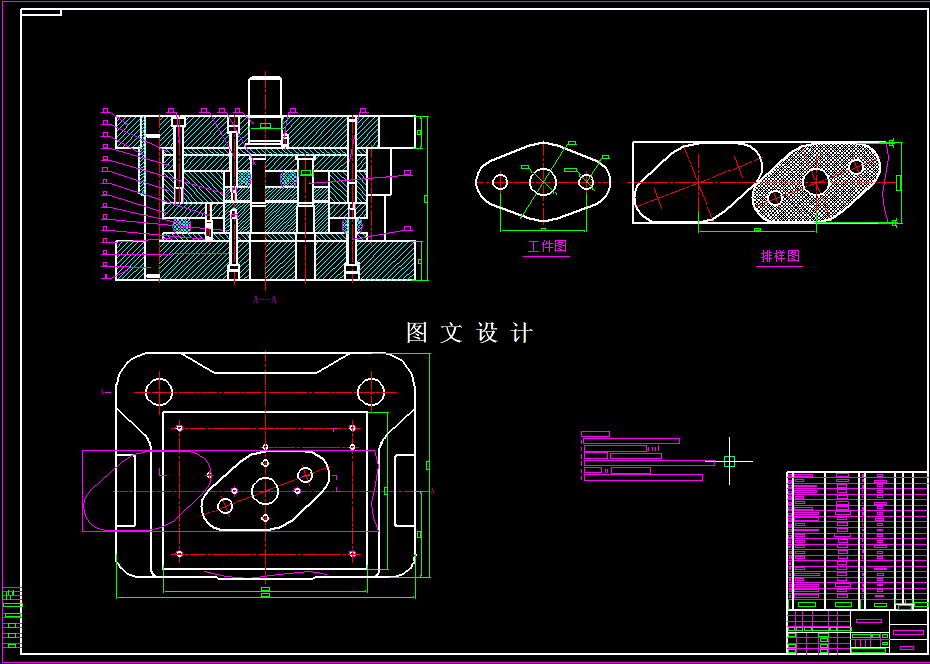The height and width of the screenshot is (664, 930).
Task: Select the large central circle in plan view
Action: [265, 491]
